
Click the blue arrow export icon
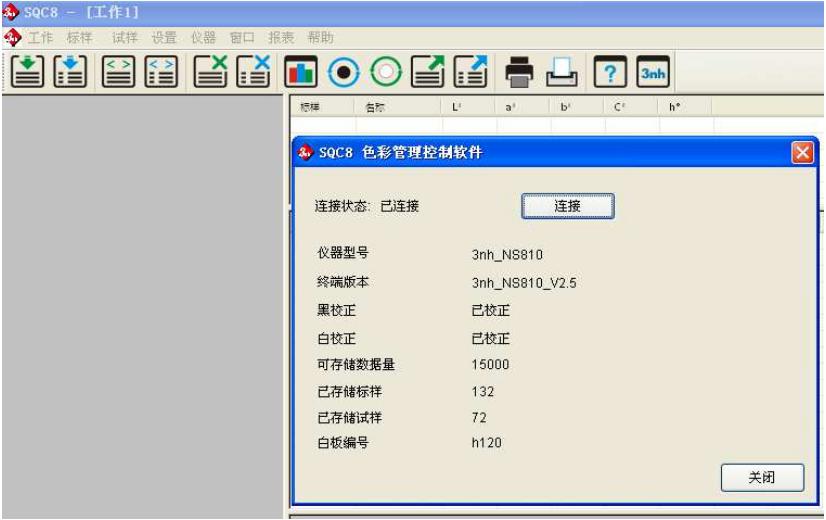tap(470, 72)
